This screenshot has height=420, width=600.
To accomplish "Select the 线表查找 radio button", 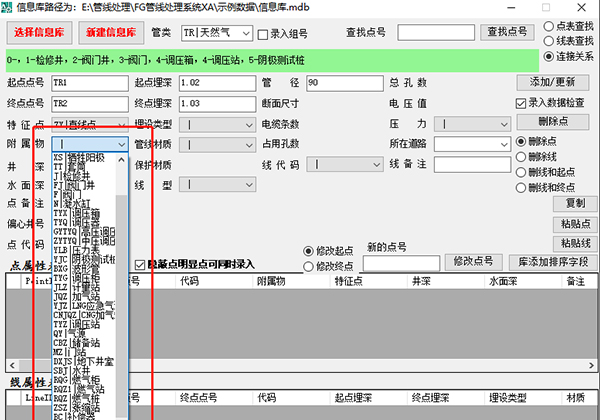I will (x=548, y=41).
